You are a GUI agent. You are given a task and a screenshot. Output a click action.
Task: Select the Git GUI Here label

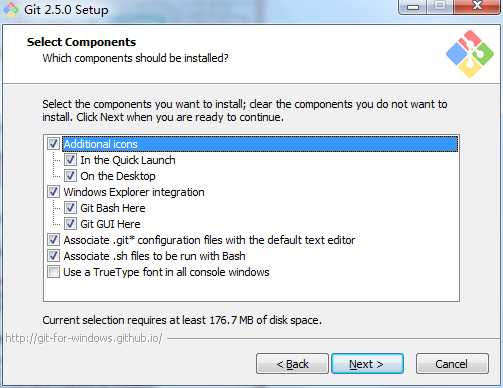tap(110, 224)
